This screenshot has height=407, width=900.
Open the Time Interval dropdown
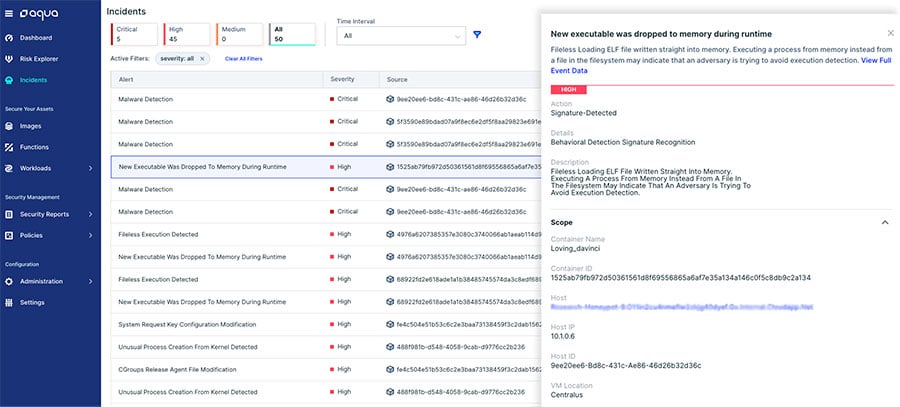(x=400, y=36)
